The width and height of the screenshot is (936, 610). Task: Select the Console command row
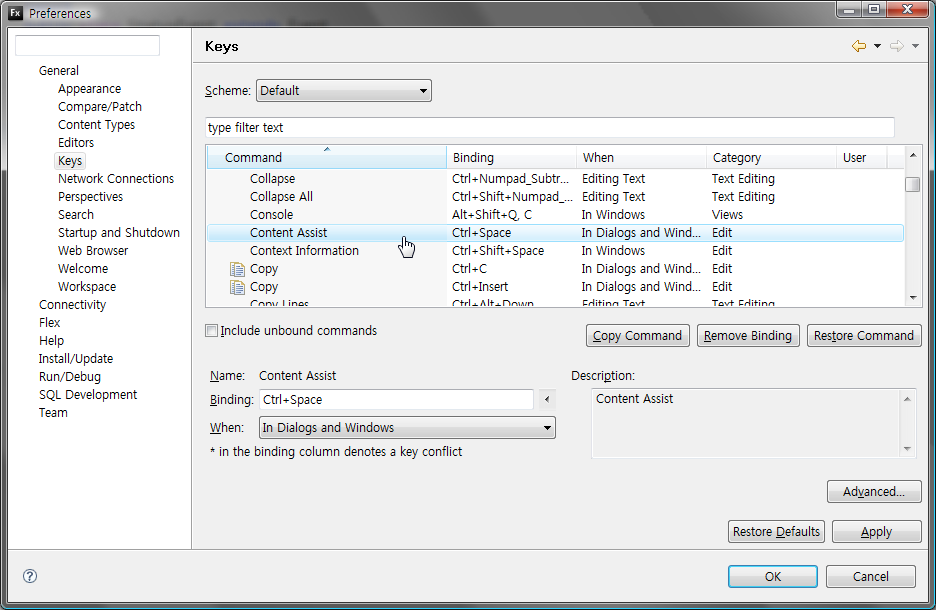[555, 214]
